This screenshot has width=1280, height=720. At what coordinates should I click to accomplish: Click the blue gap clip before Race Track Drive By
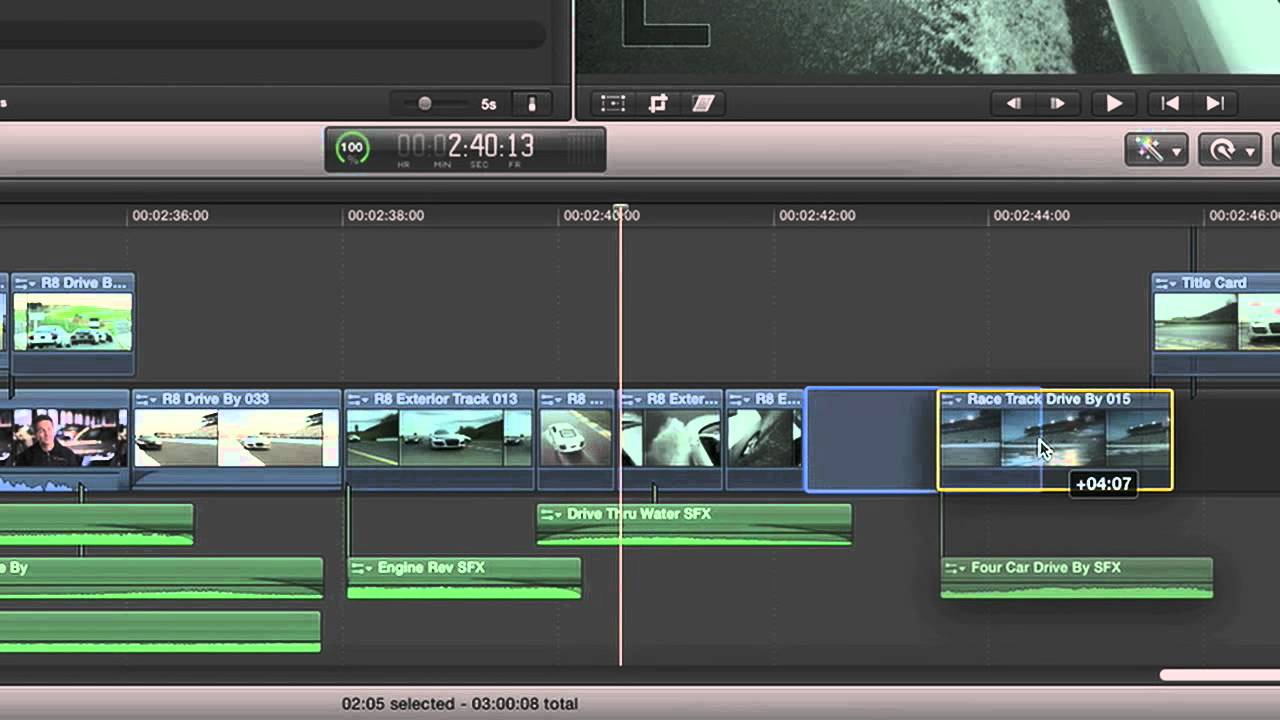pyautogui.click(x=871, y=440)
